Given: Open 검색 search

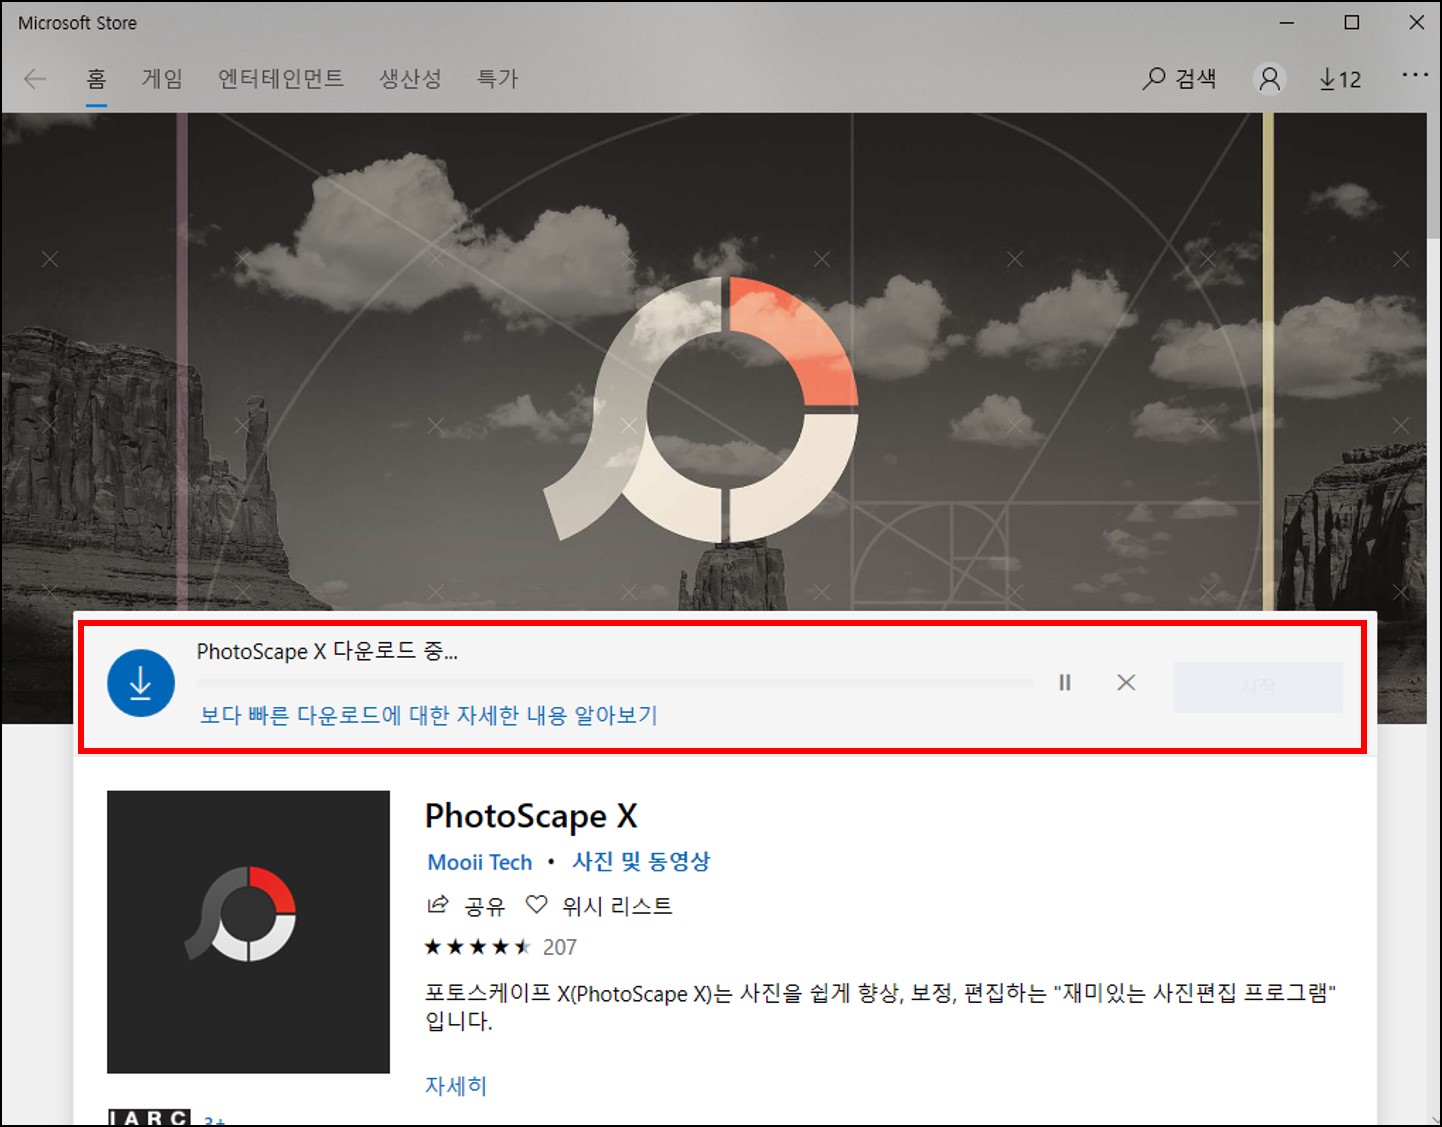Looking at the screenshot, I should [x=1179, y=79].
